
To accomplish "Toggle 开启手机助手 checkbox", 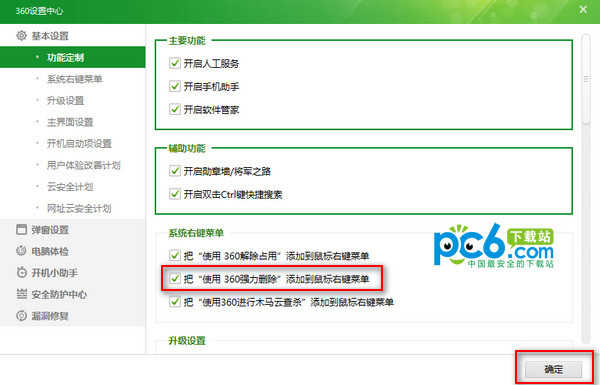I will (175, 86).
